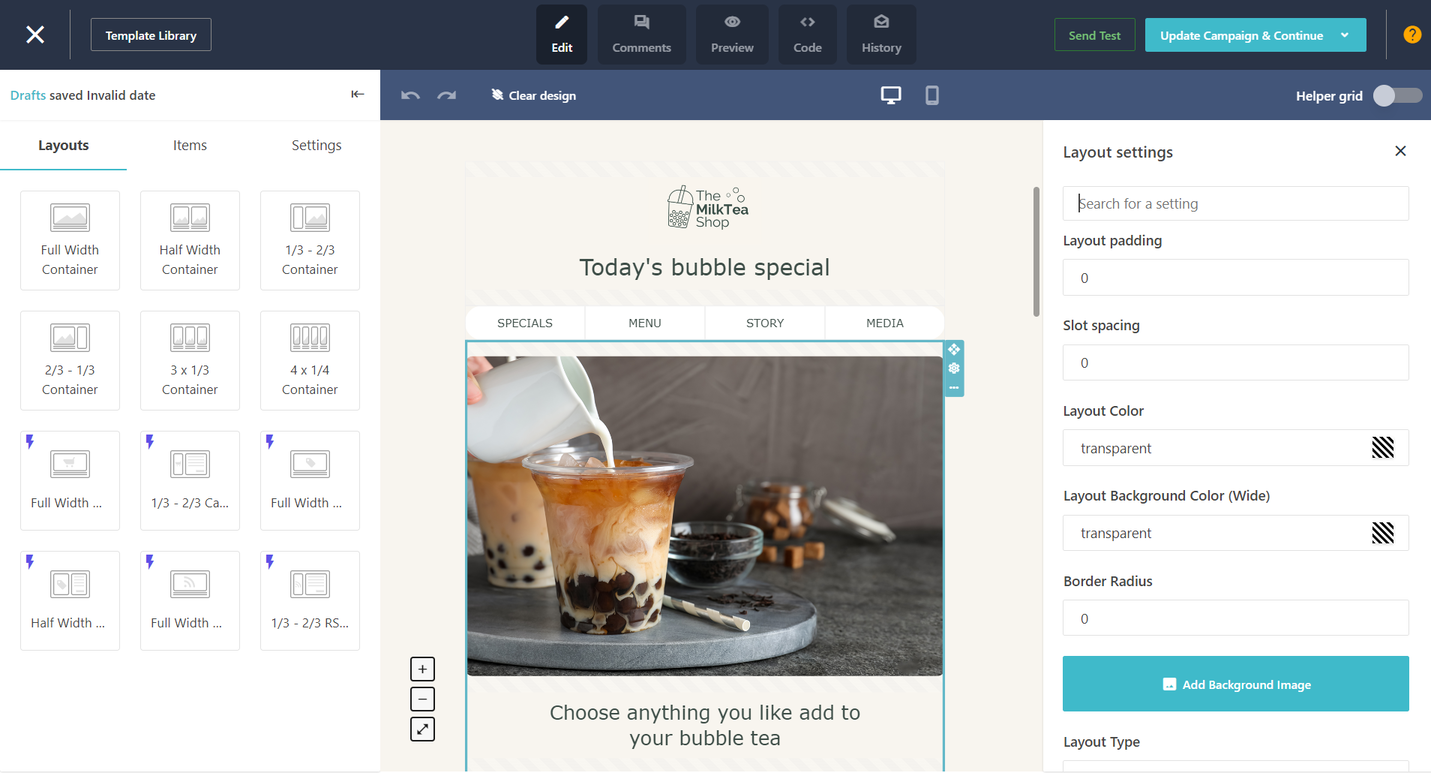The height and width of the screenshot is (773, 1431).
Task: Click the Add Background Image button
Action: coord(1235,684)
